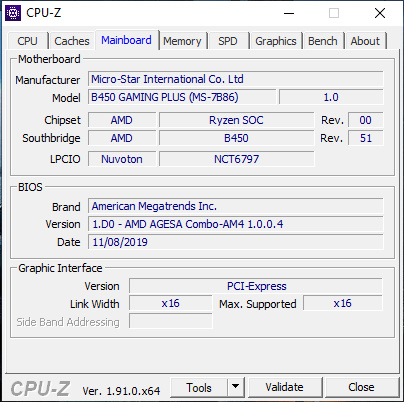Click the CPU-Z app icon in title bar

(x=13, y=13)
